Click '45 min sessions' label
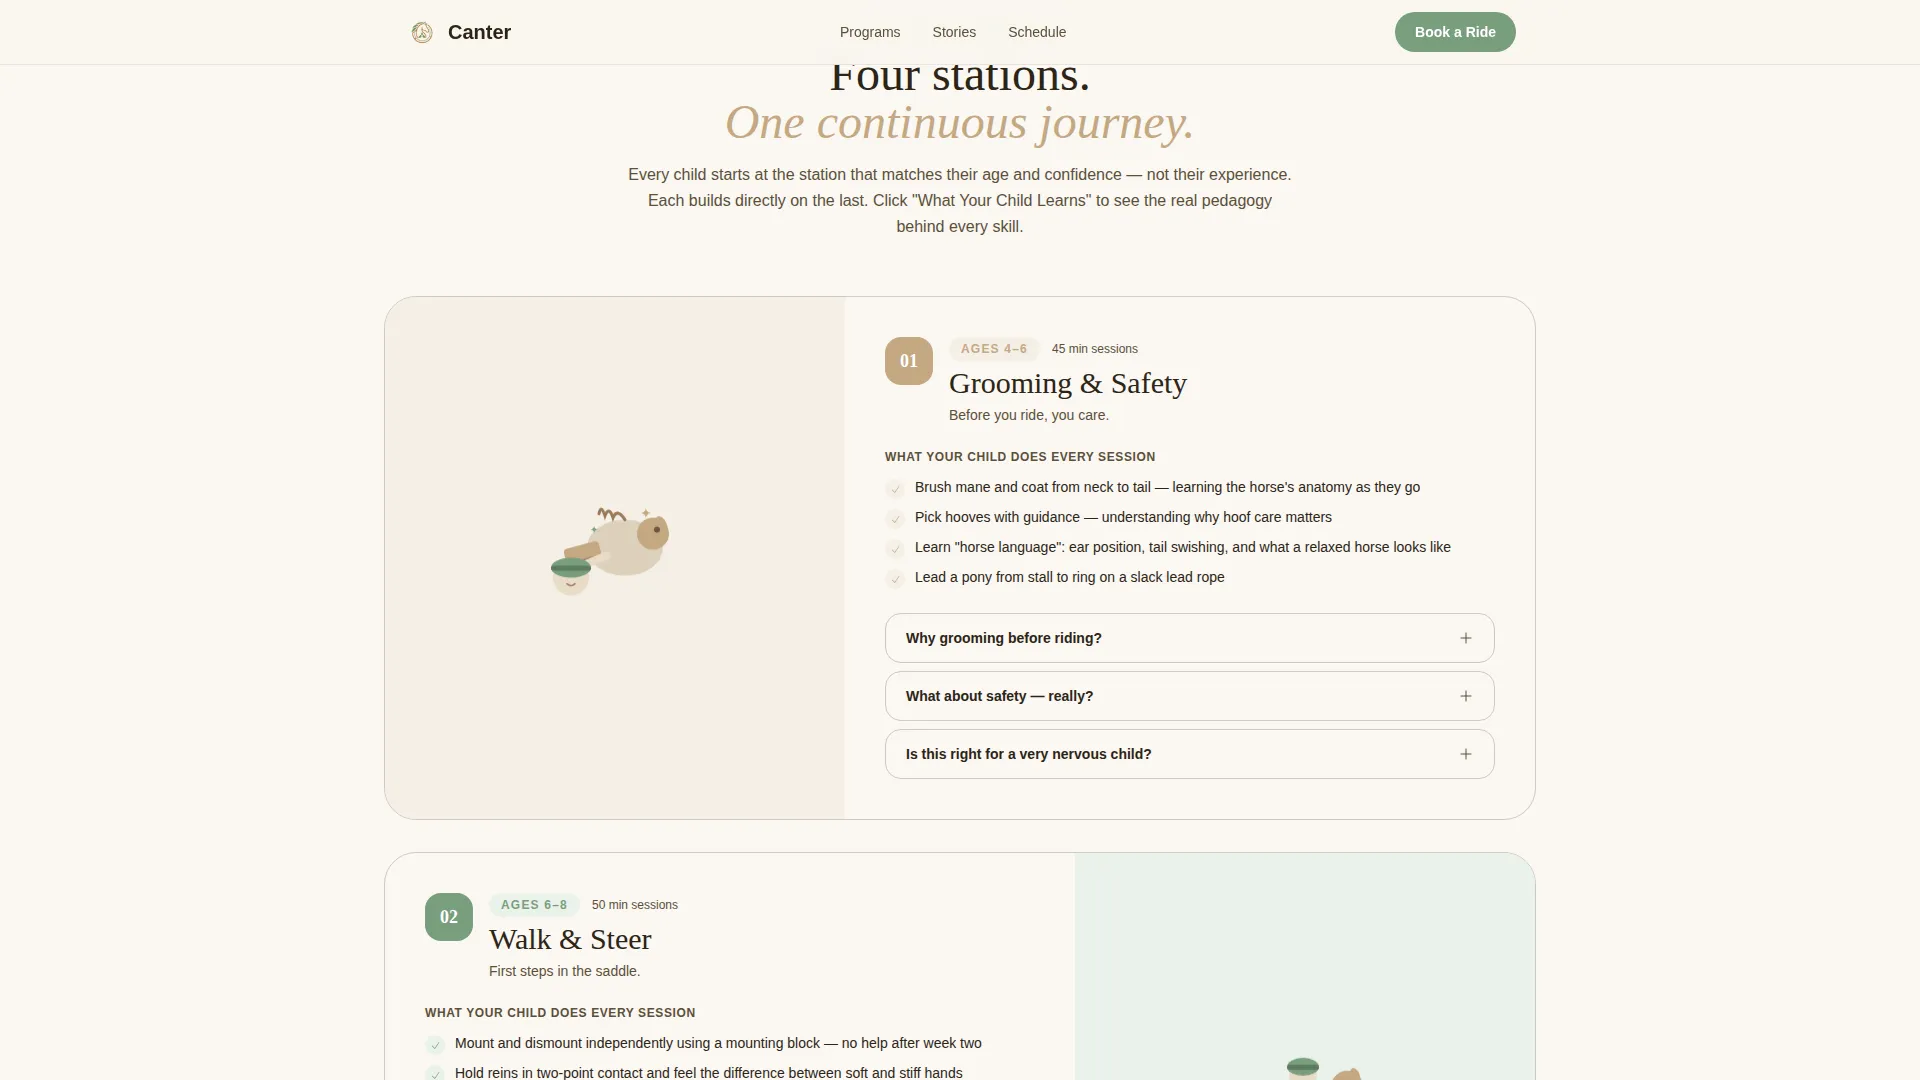 [x=1095, y=349]
